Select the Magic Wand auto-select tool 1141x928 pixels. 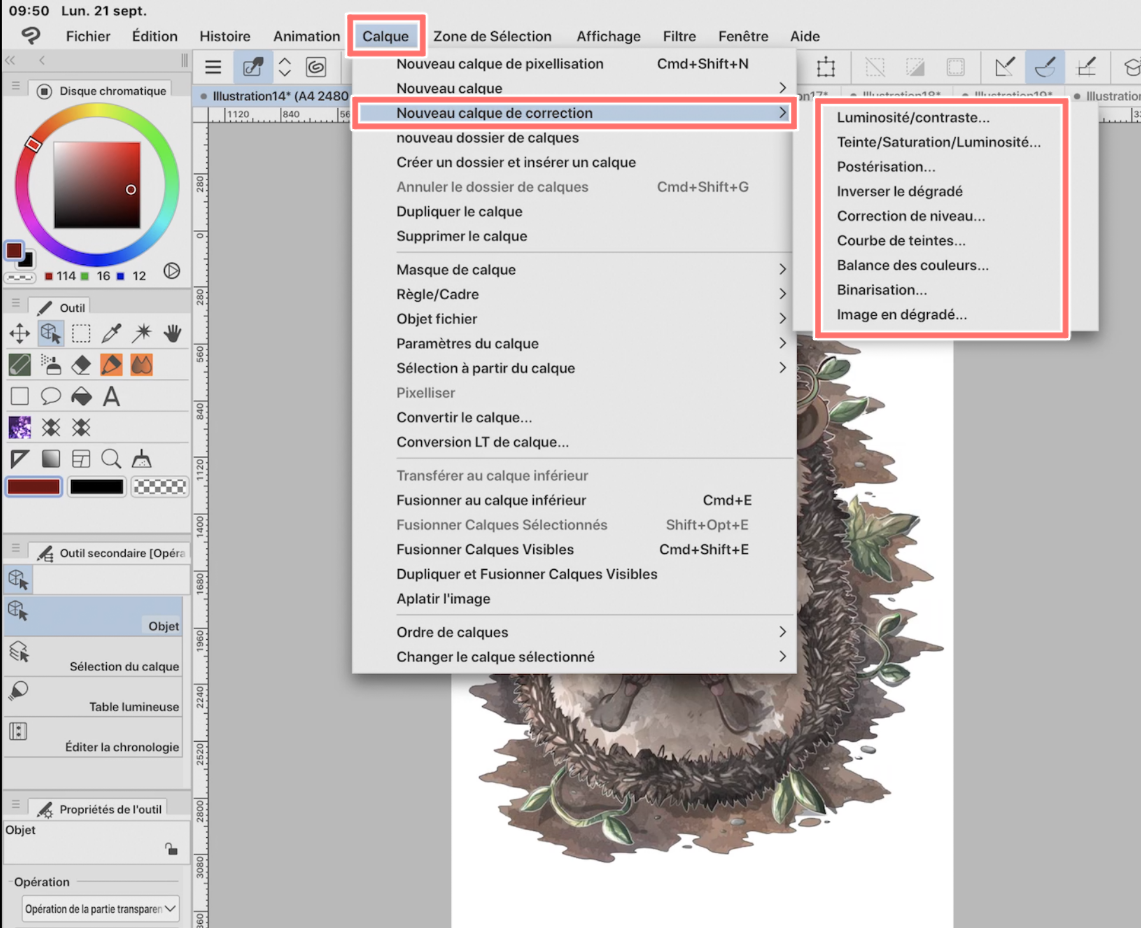coord(142,333)
